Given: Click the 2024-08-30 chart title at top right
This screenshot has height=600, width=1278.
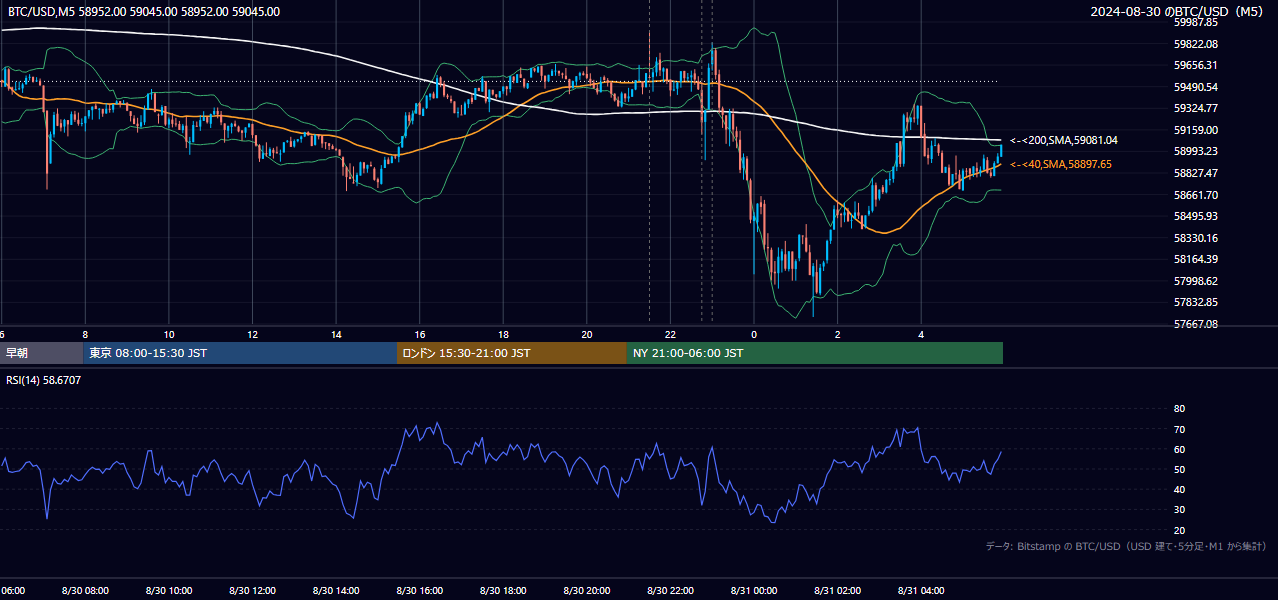Looking at the screenshot, I should tap(1178, 12).
